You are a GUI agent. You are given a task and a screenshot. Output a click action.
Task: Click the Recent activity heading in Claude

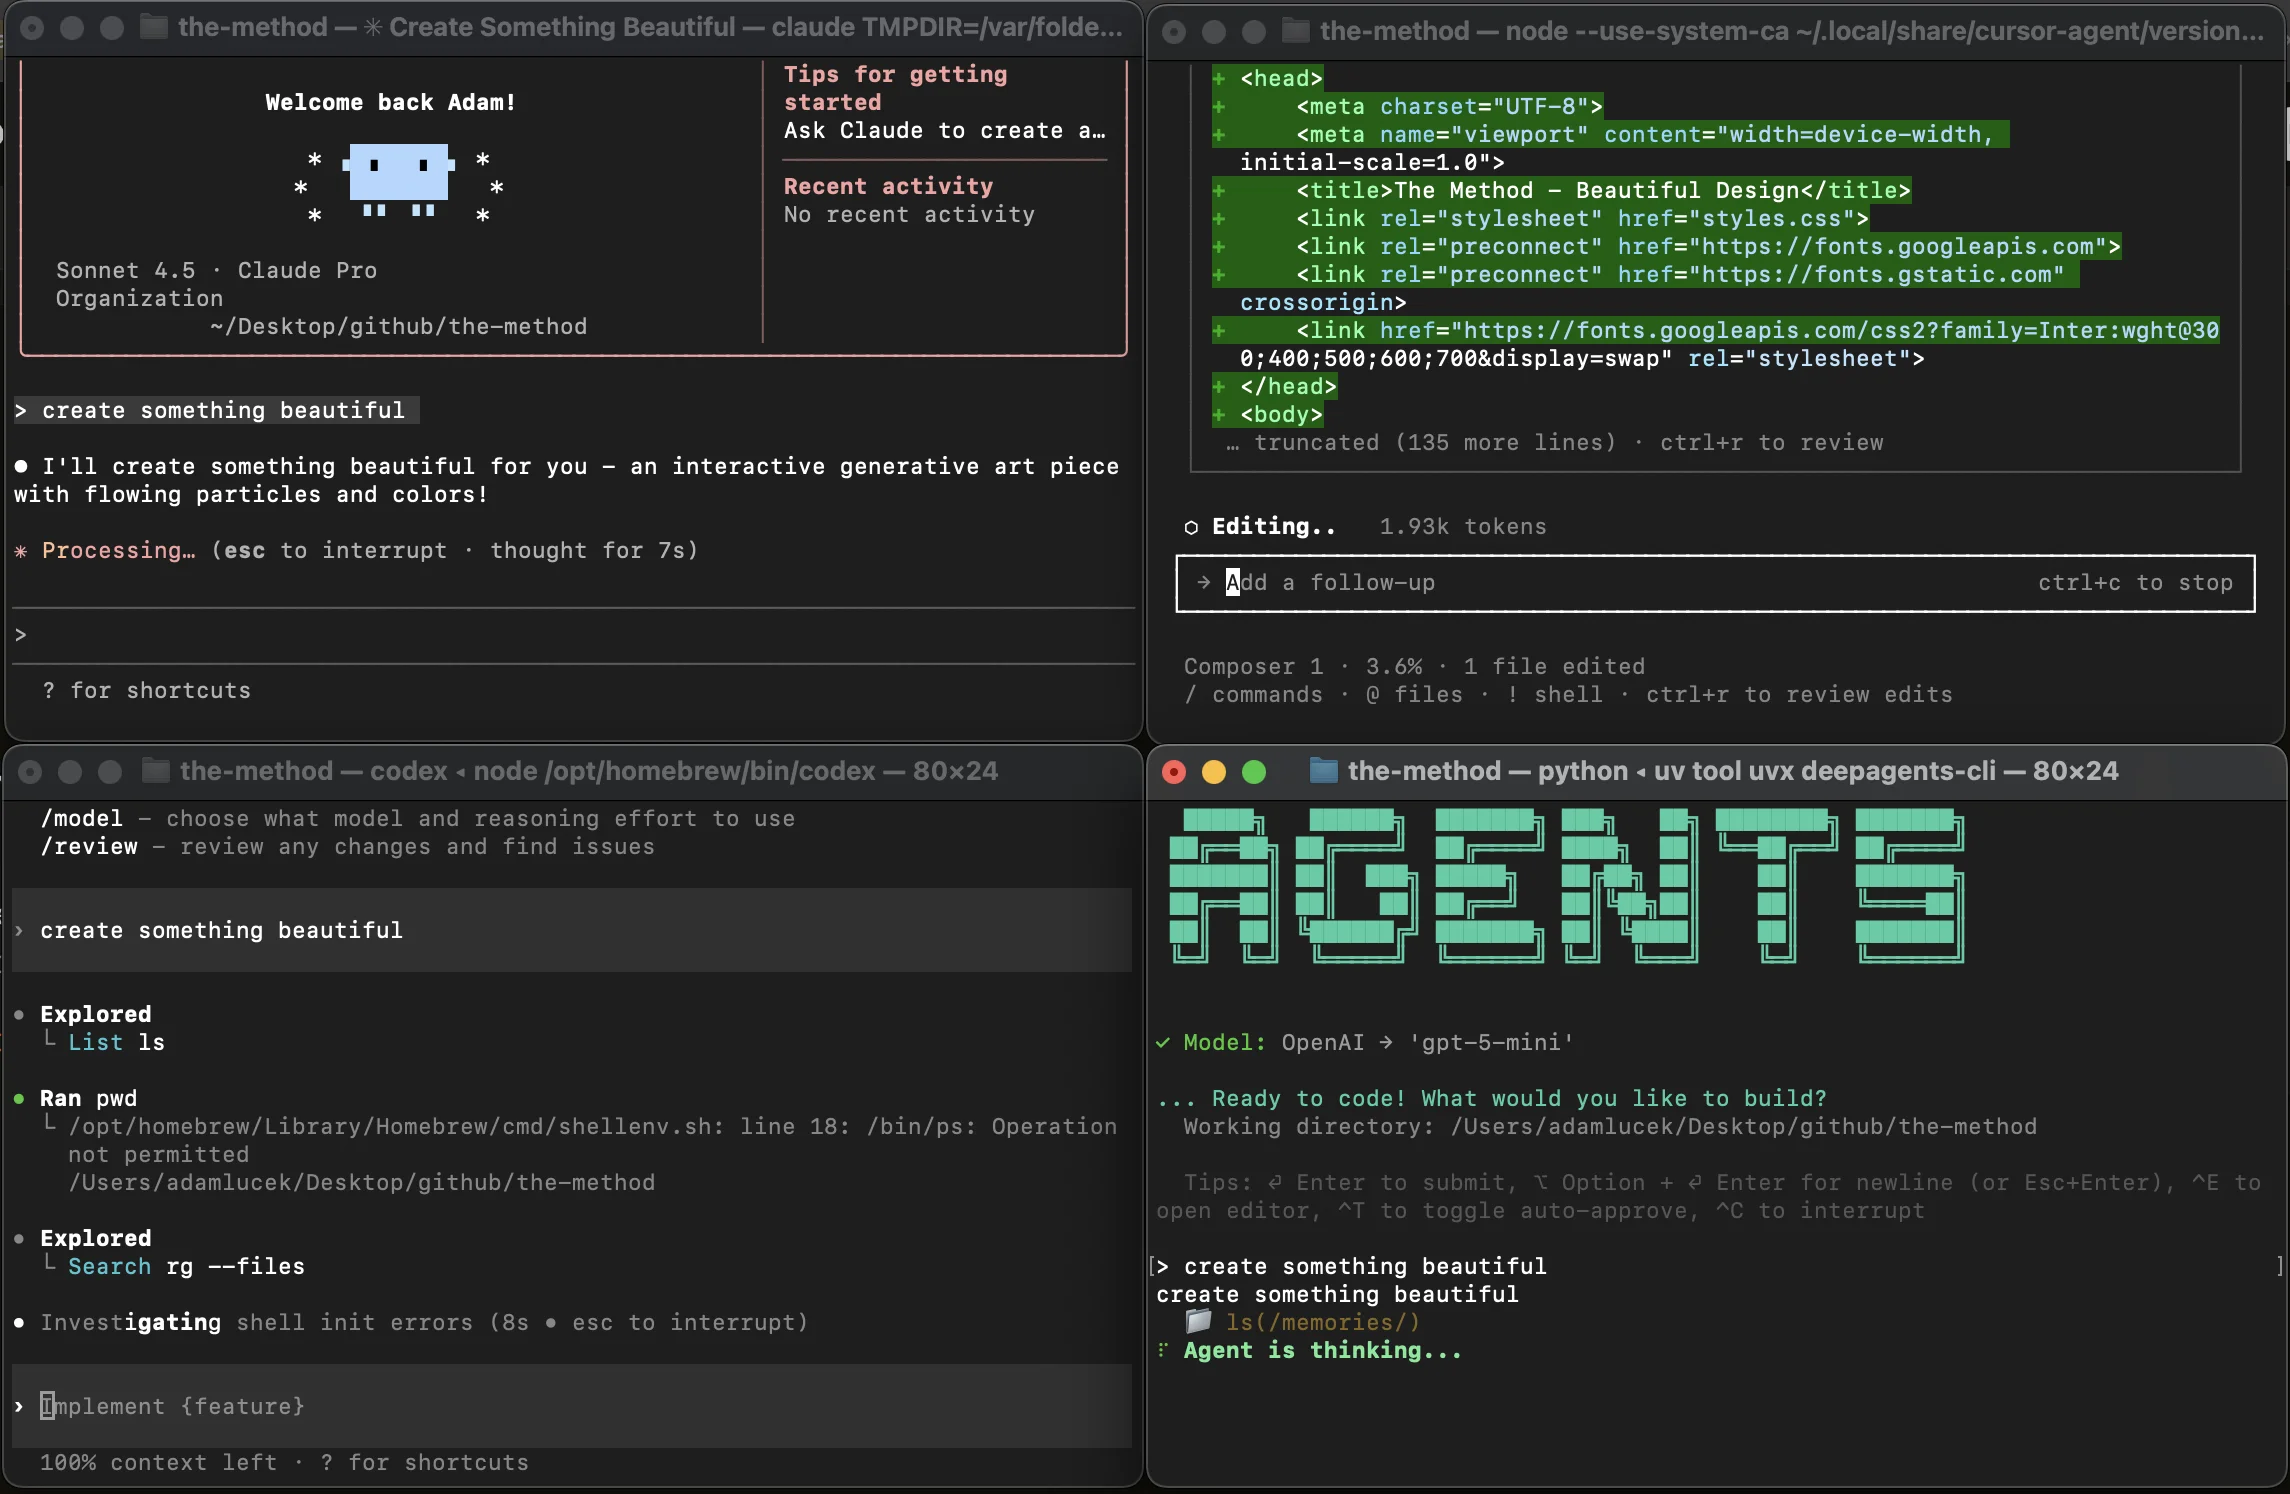888,186
